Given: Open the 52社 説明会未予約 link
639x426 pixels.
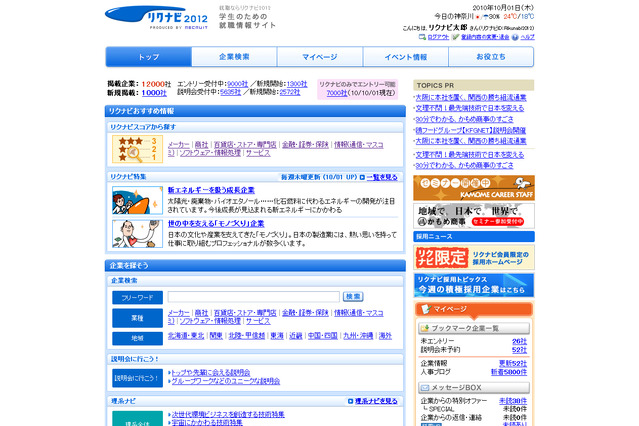Looking at the screenshot, I should tap(519, 350).
